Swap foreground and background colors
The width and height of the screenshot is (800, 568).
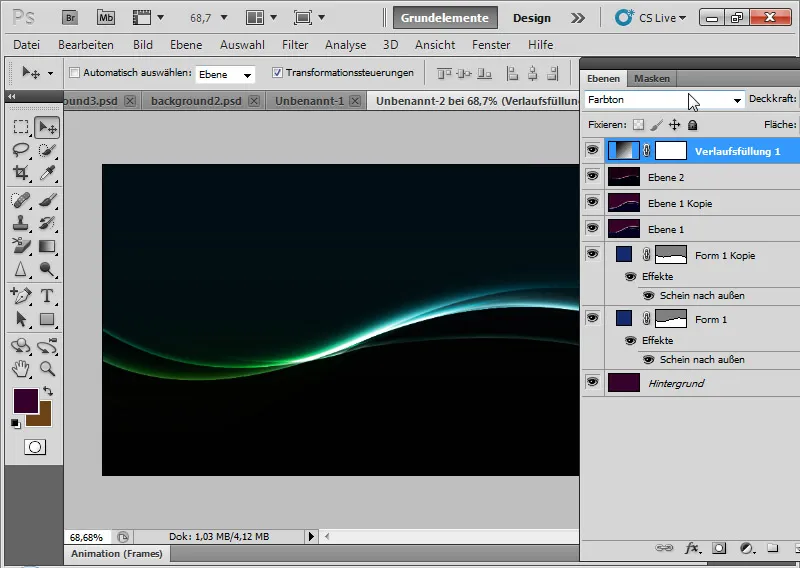(48, 391)
